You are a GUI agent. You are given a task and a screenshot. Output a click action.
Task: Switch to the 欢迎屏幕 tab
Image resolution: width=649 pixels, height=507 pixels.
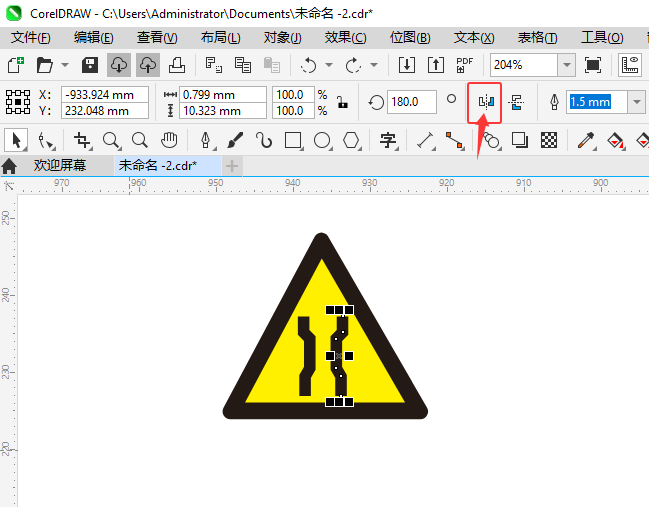[x=60, y=166]
